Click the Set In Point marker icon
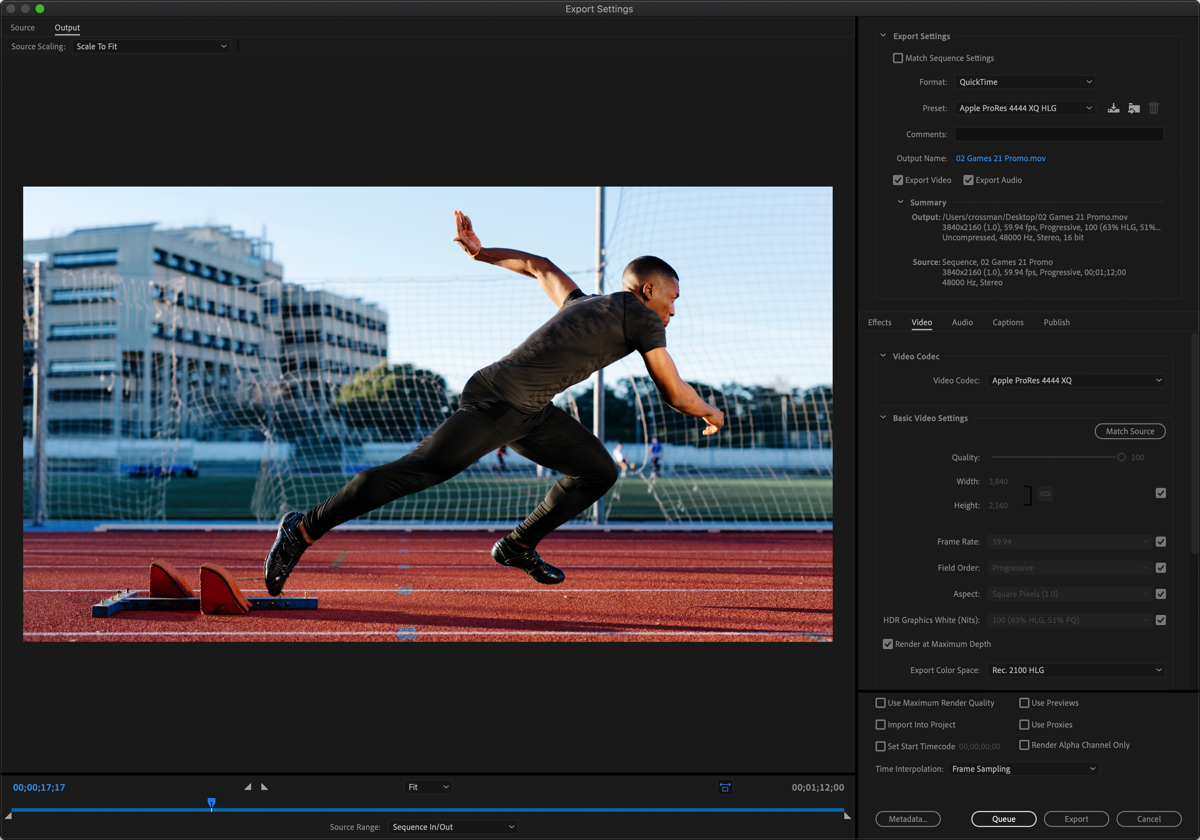This screenshot has height=840, width=1200. coord(248,787)
